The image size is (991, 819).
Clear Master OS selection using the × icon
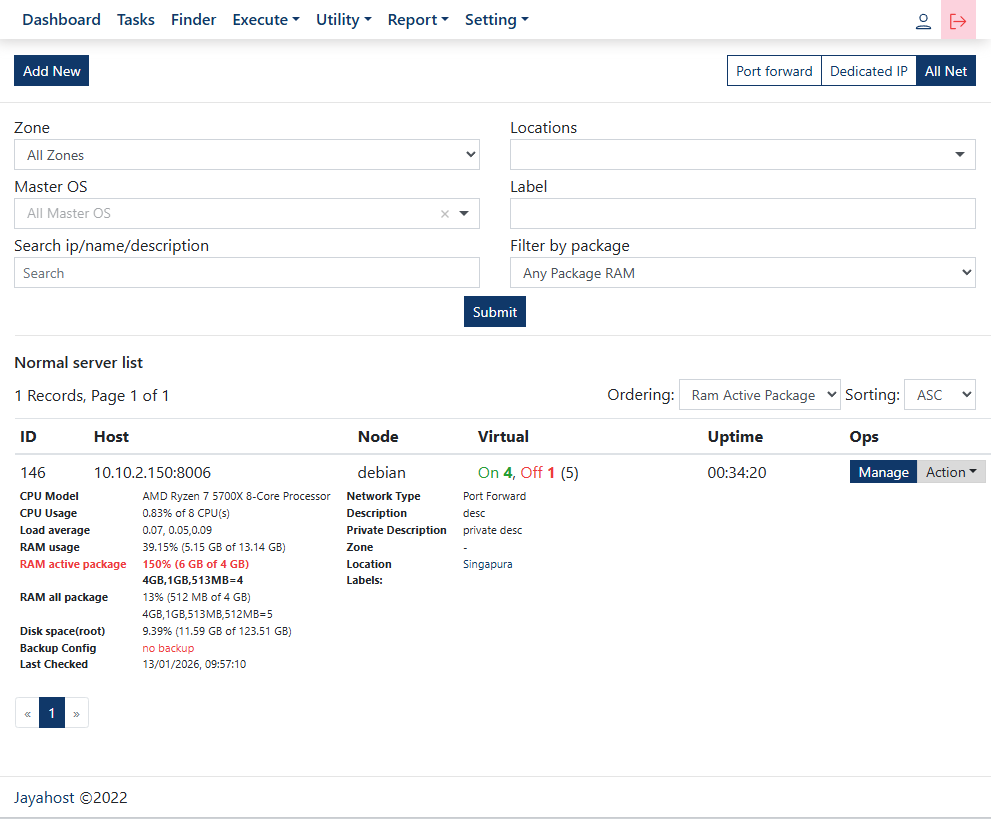[444, 213]
